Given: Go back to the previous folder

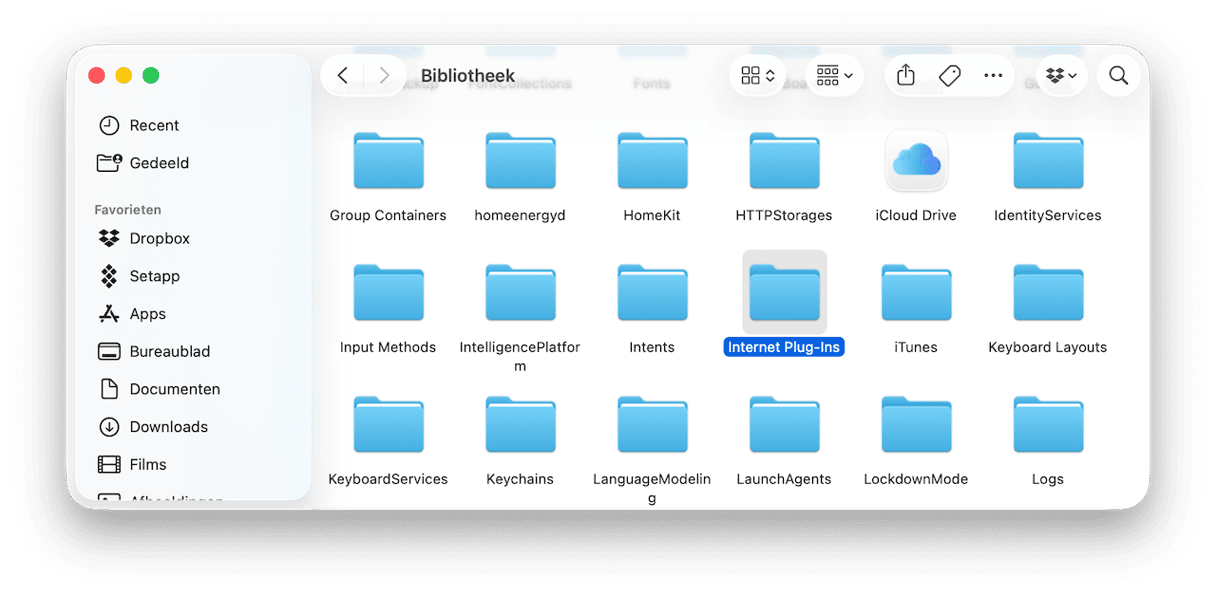Looking at the screenshot, I should click(343, 76).
